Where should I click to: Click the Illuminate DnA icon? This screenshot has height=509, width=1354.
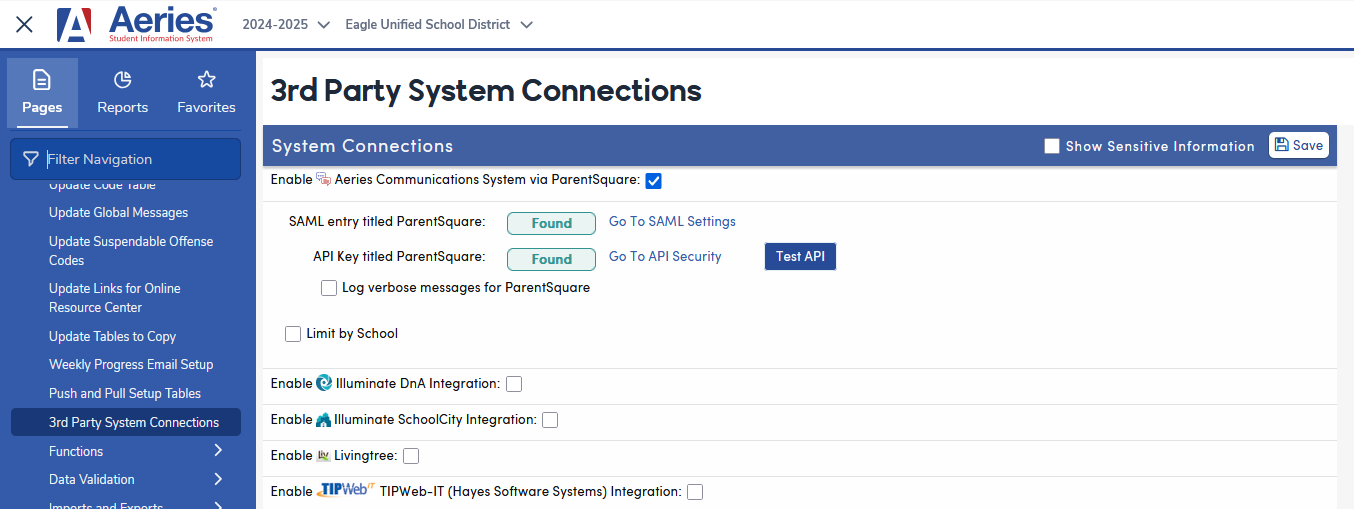click(324, 383)
